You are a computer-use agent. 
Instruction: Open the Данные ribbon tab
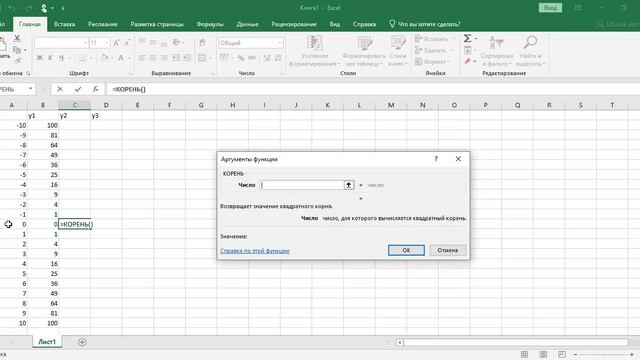247,24
